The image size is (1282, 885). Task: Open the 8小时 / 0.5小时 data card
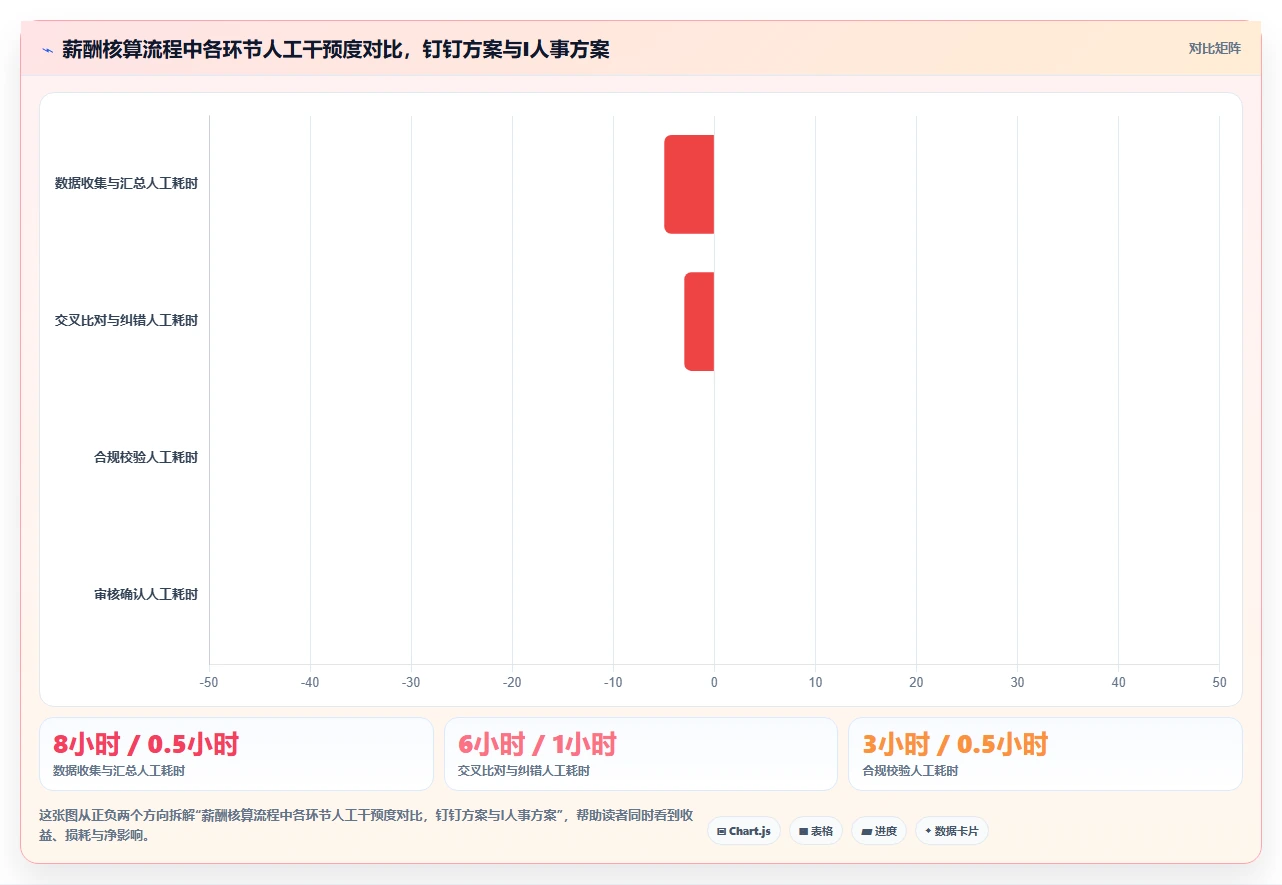click(x=236, y=754)
